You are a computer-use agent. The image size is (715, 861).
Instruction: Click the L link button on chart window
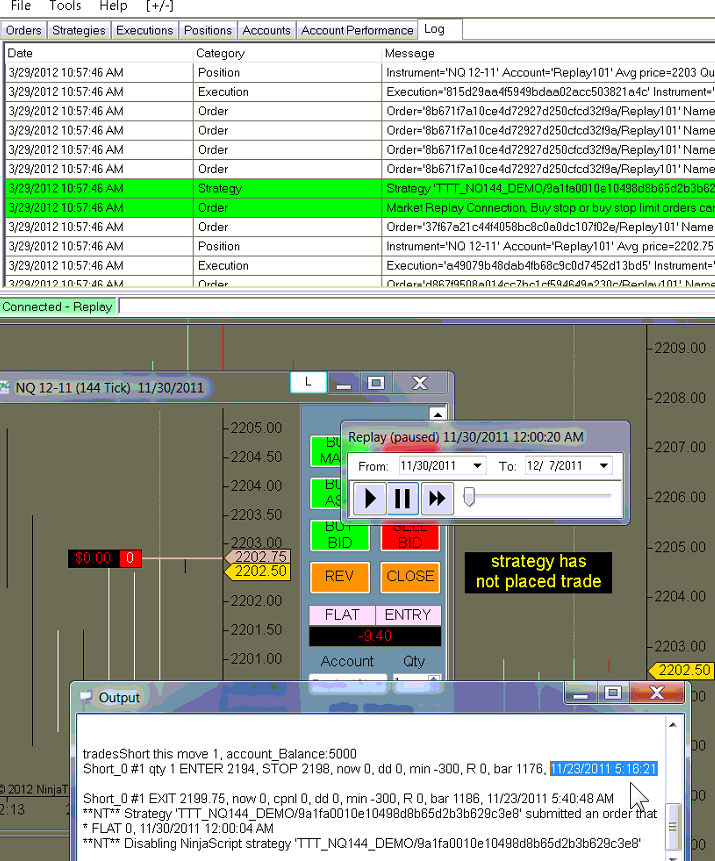pyautogui.click(x=308, y=382)
